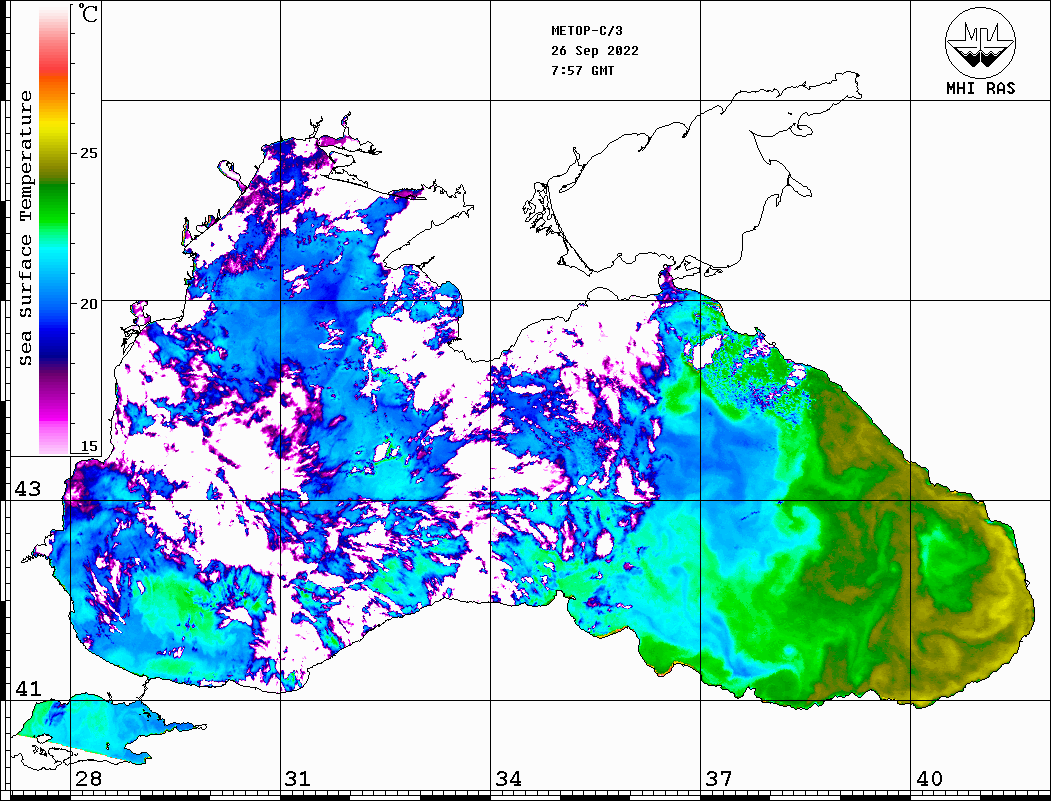Image resolution: width=1051 pixels, height=801 pixels.
Task: Click longitude label 31
Action: click(298, 779)
